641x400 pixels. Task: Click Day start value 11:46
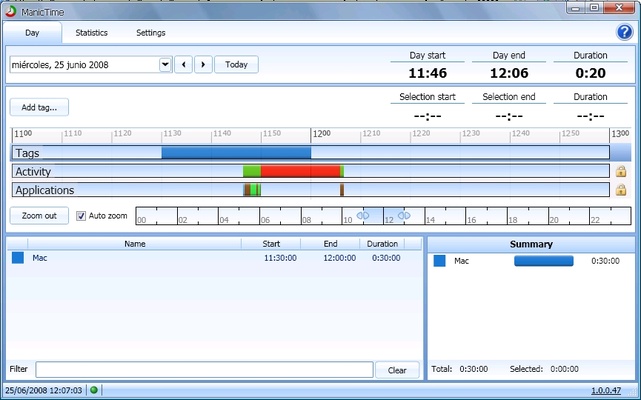(428, 73)
